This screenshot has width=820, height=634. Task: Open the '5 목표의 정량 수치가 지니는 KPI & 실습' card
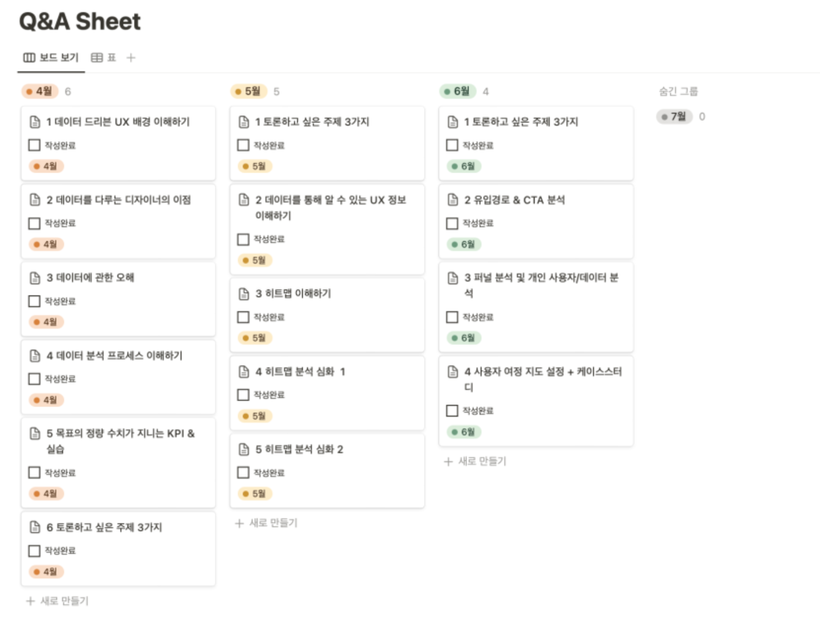pos(120,434)
